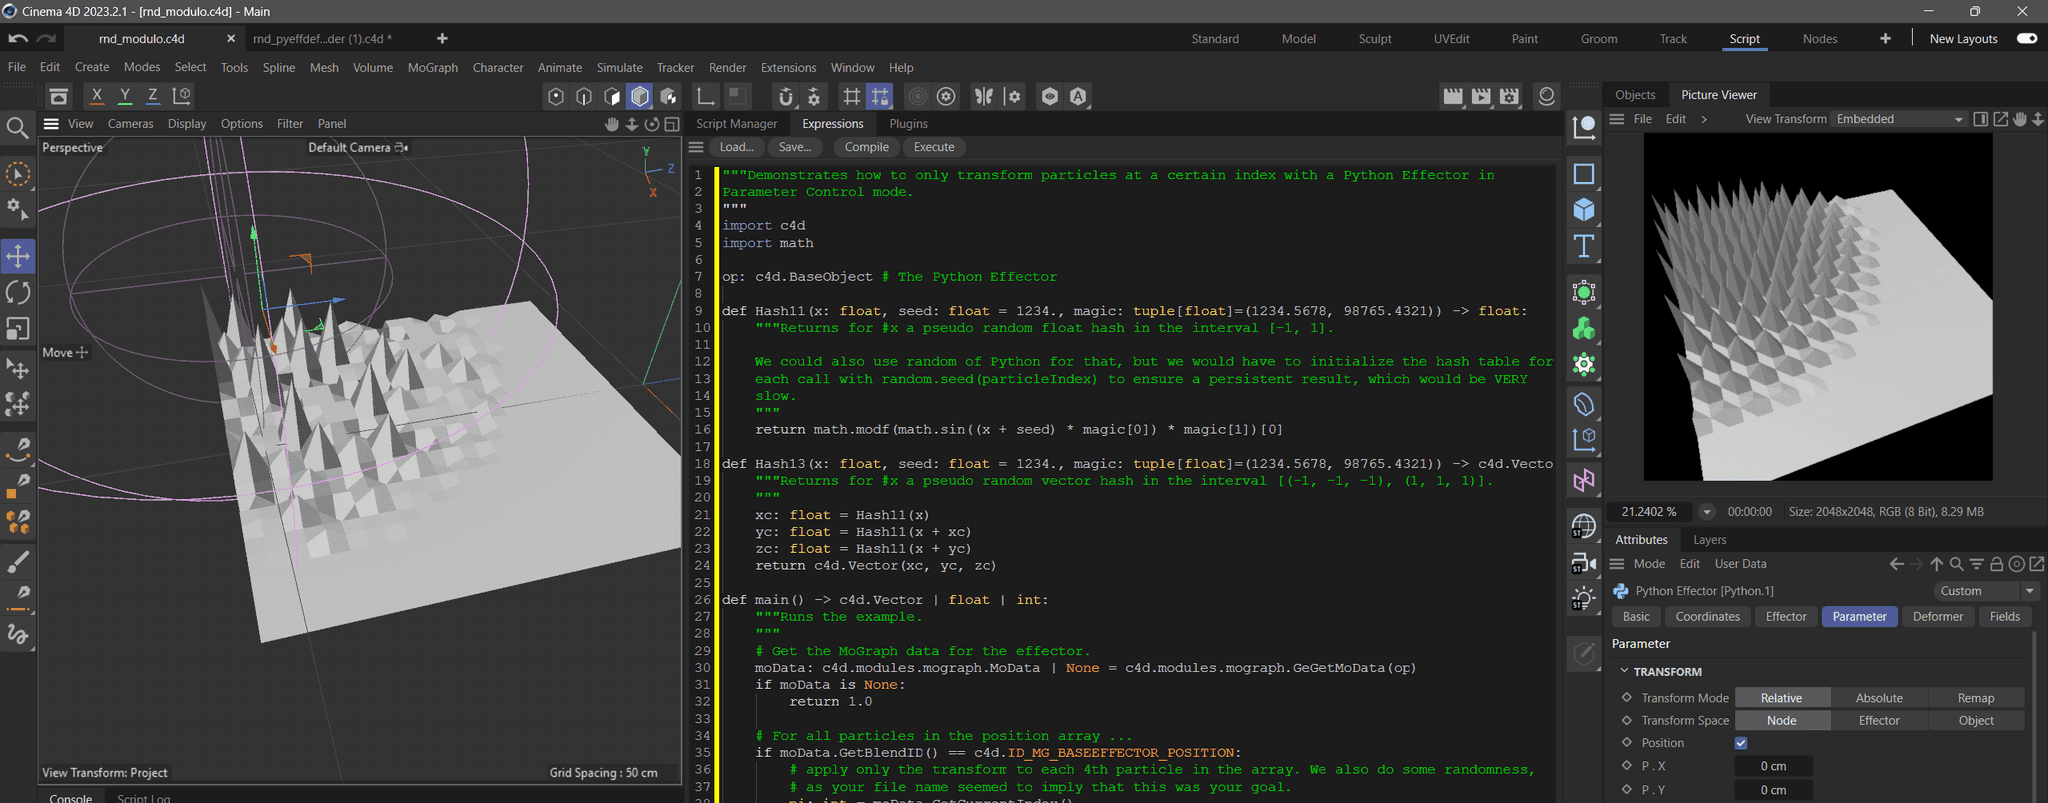Open the Custom dropdown in Attributes

click(1985, 591)
